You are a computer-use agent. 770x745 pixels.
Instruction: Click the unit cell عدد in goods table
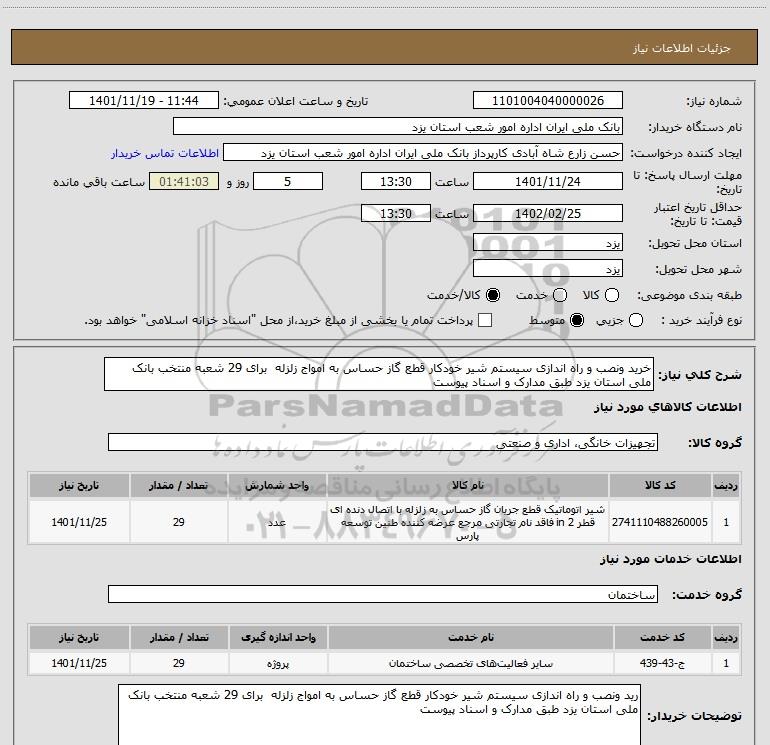277,522
